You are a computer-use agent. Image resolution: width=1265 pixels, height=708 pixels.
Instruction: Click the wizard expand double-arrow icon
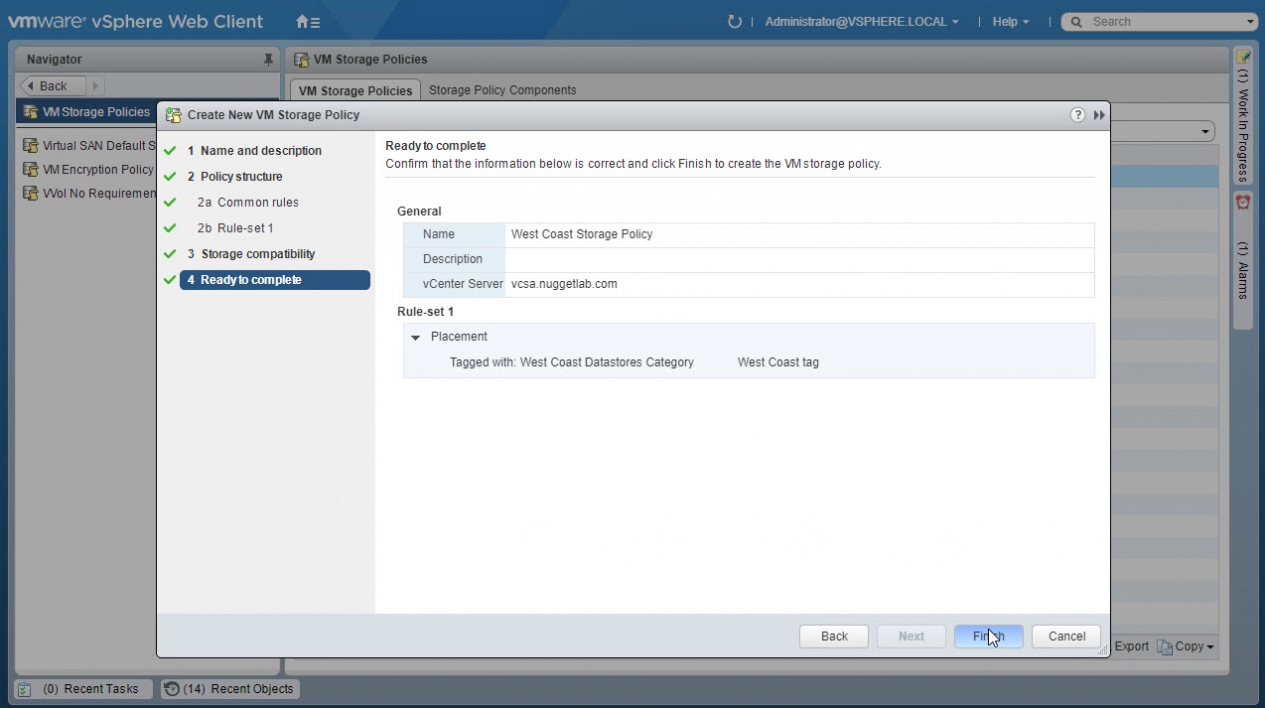tap(1099, 115)
